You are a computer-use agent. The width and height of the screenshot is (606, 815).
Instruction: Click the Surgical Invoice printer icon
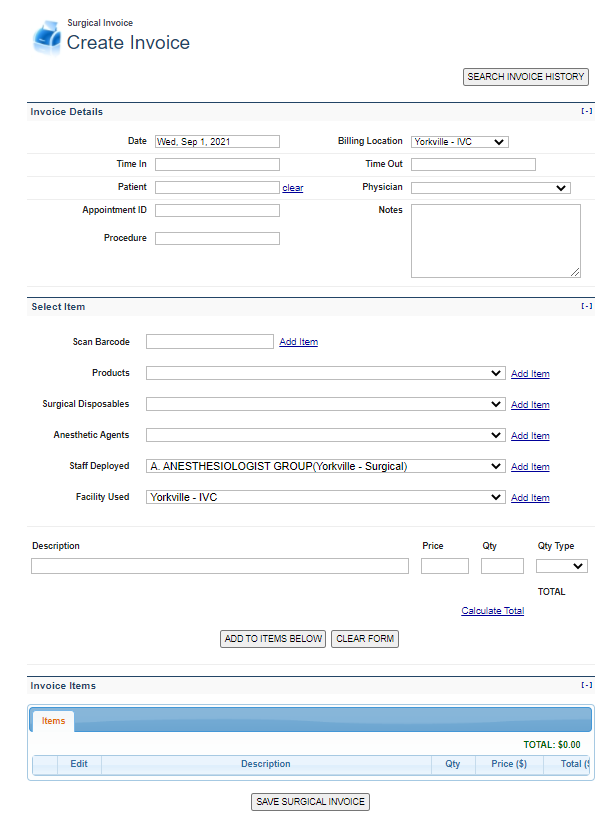(47, 36)
